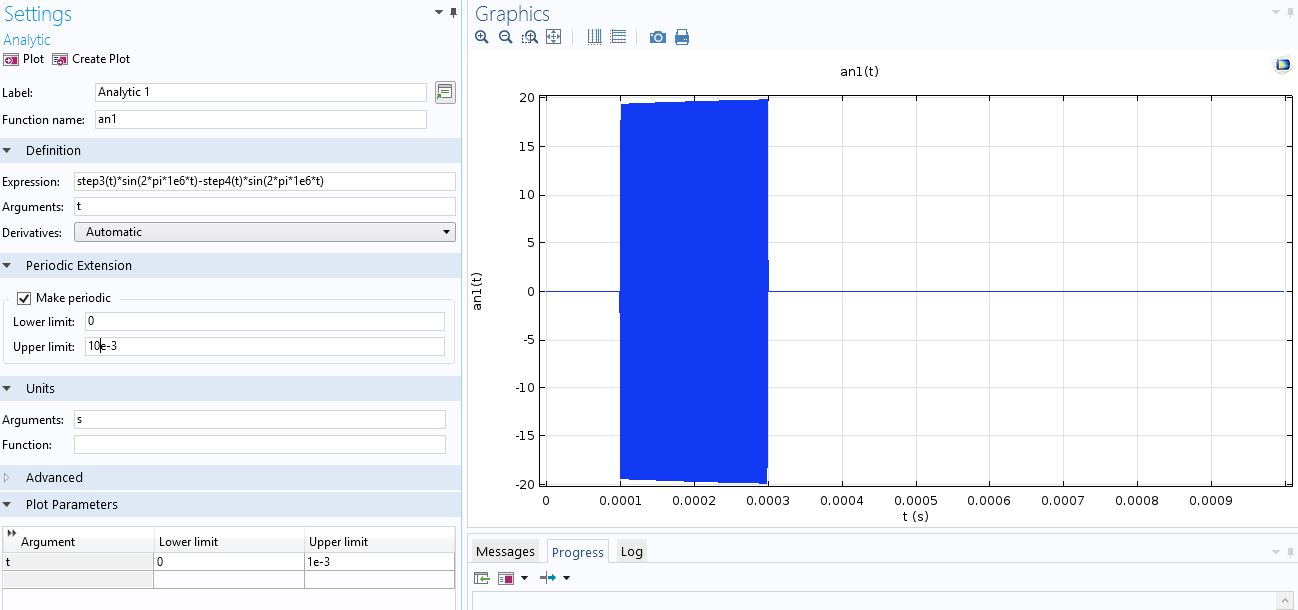Click the Plot button
Screen dimensions: 1298x610
pyautogui.click(x=24, y=59)
